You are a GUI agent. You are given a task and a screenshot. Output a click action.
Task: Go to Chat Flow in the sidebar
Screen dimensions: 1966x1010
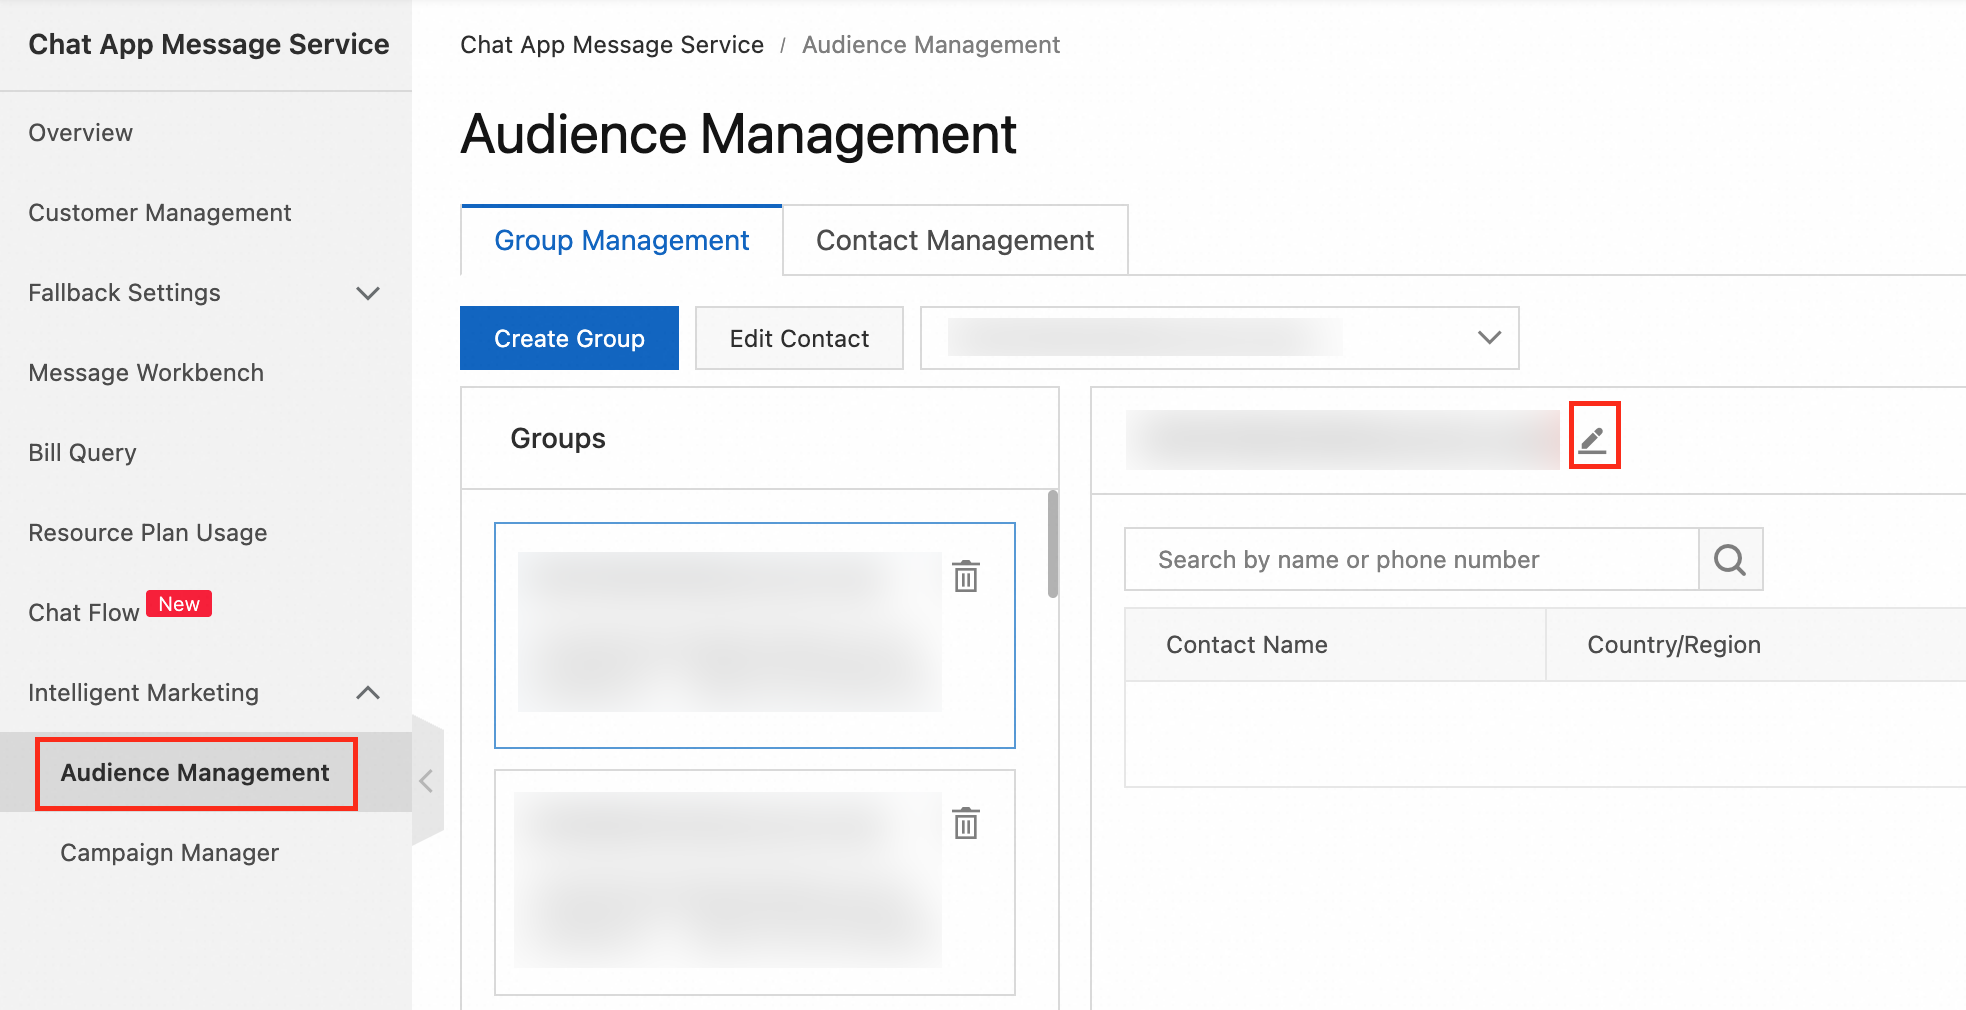pyautogui.click(x=84, y=613)
